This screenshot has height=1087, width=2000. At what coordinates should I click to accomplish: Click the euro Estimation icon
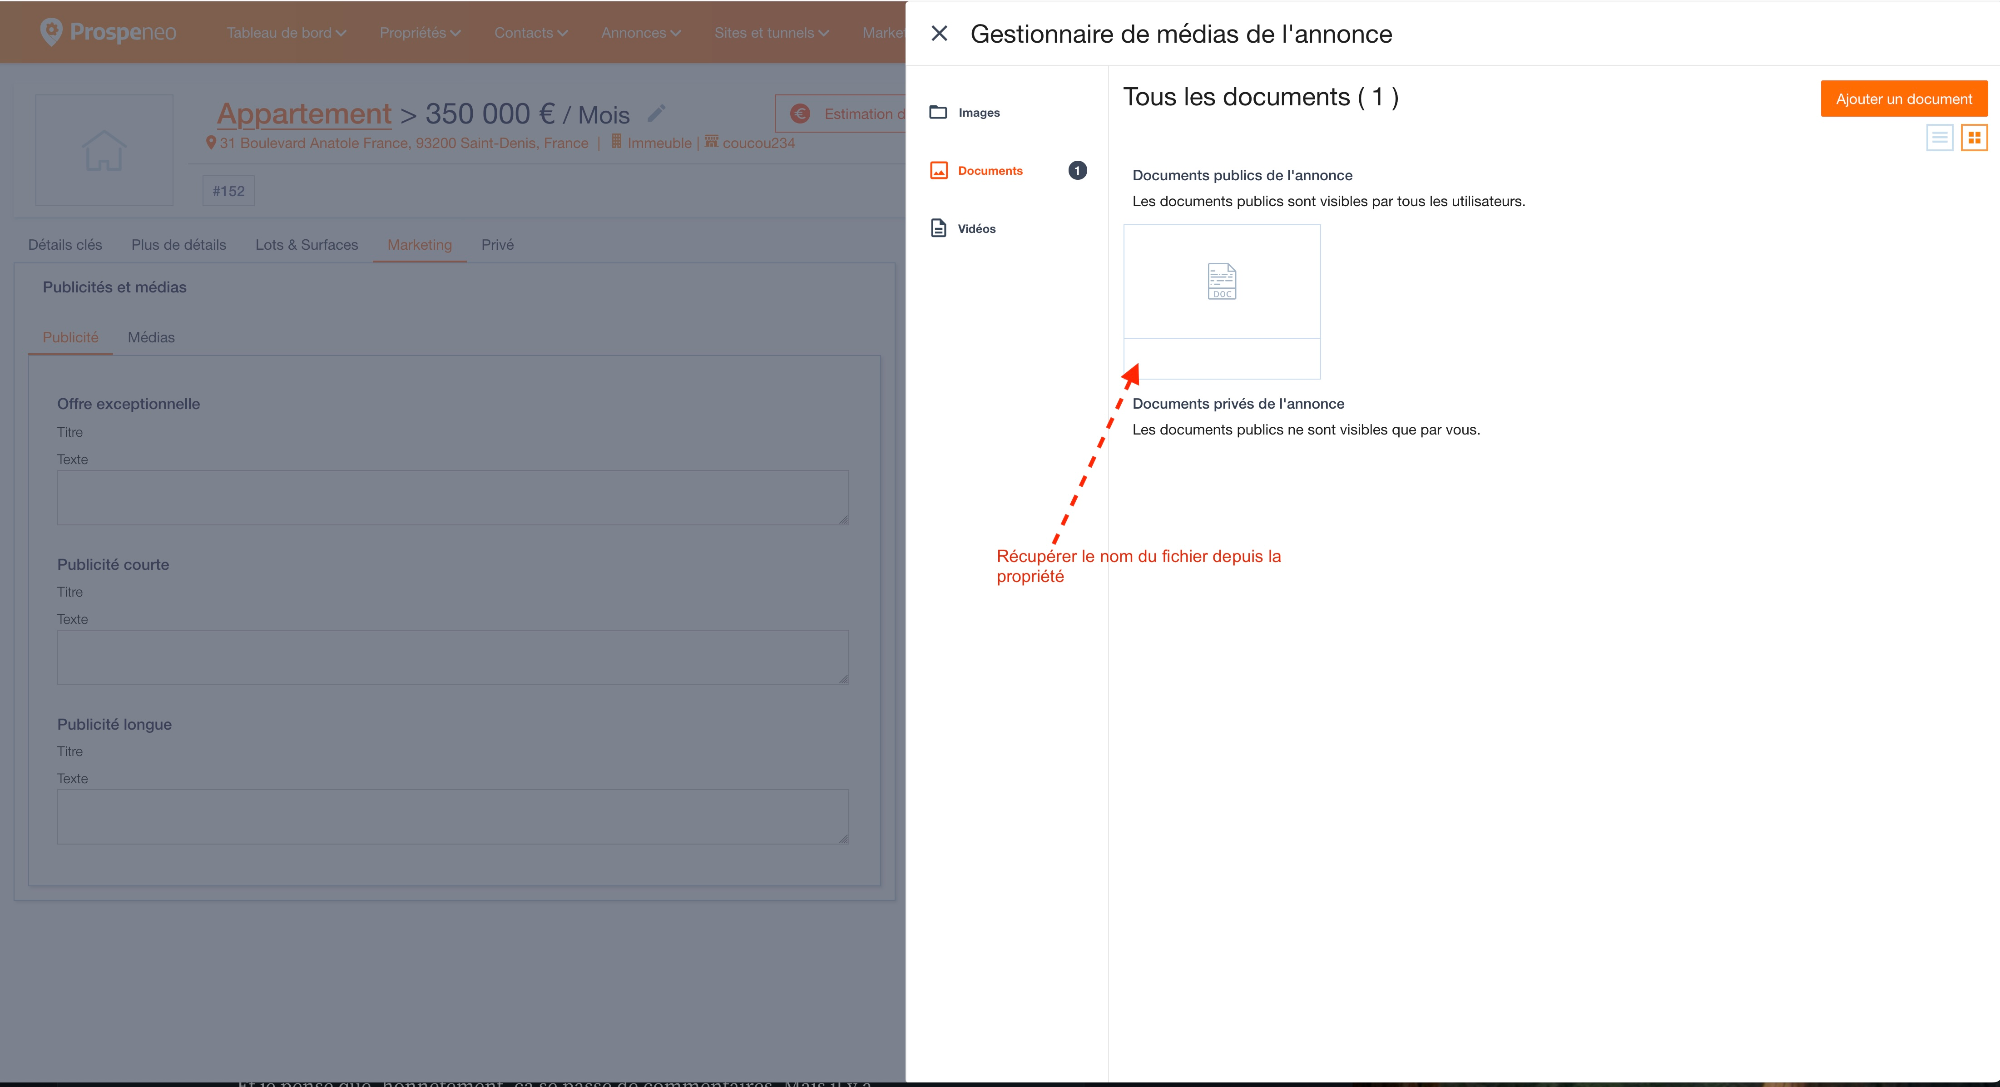[x=800, y=114]
